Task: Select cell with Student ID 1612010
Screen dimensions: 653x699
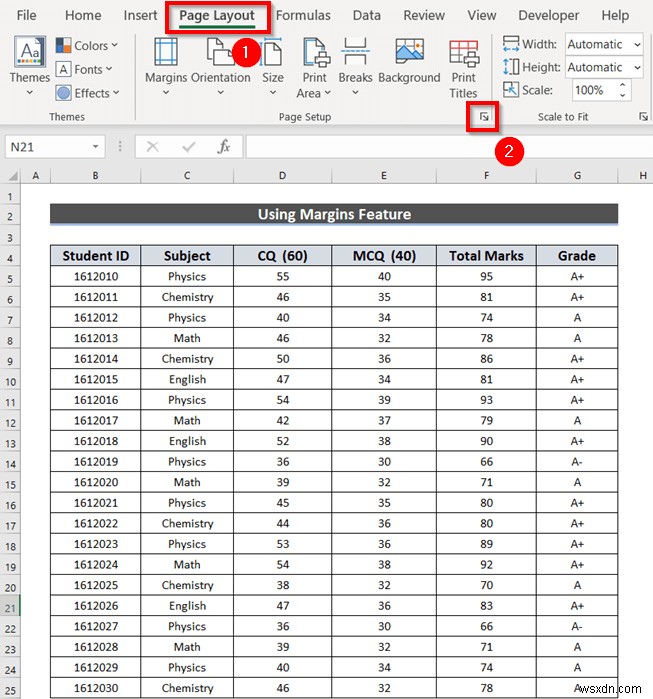Action: [95, 276]
